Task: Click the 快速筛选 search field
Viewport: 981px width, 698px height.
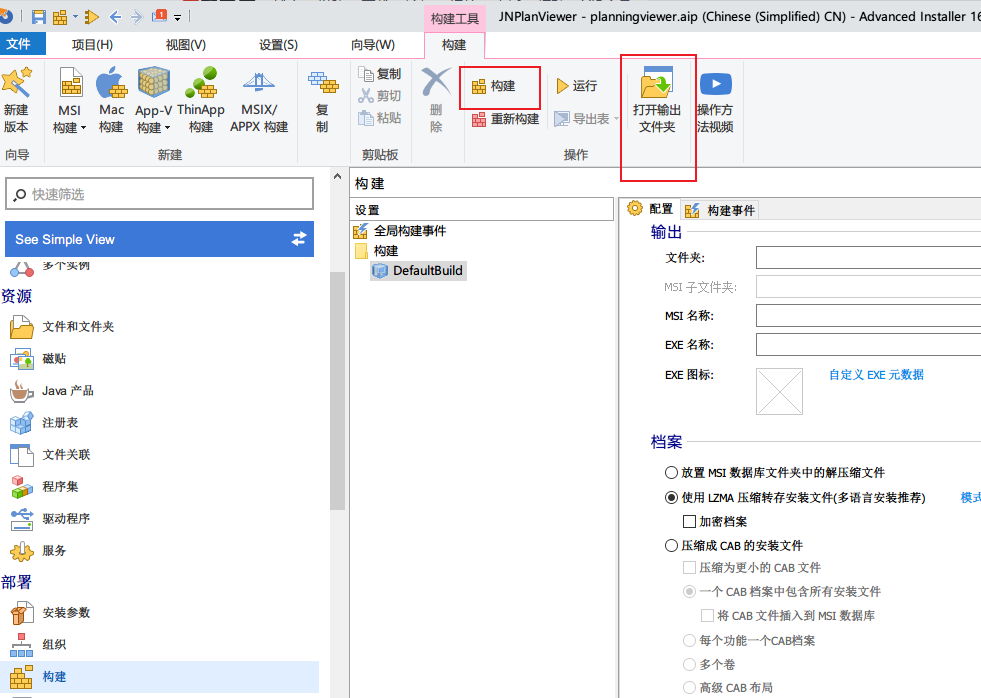Action: 160,194
